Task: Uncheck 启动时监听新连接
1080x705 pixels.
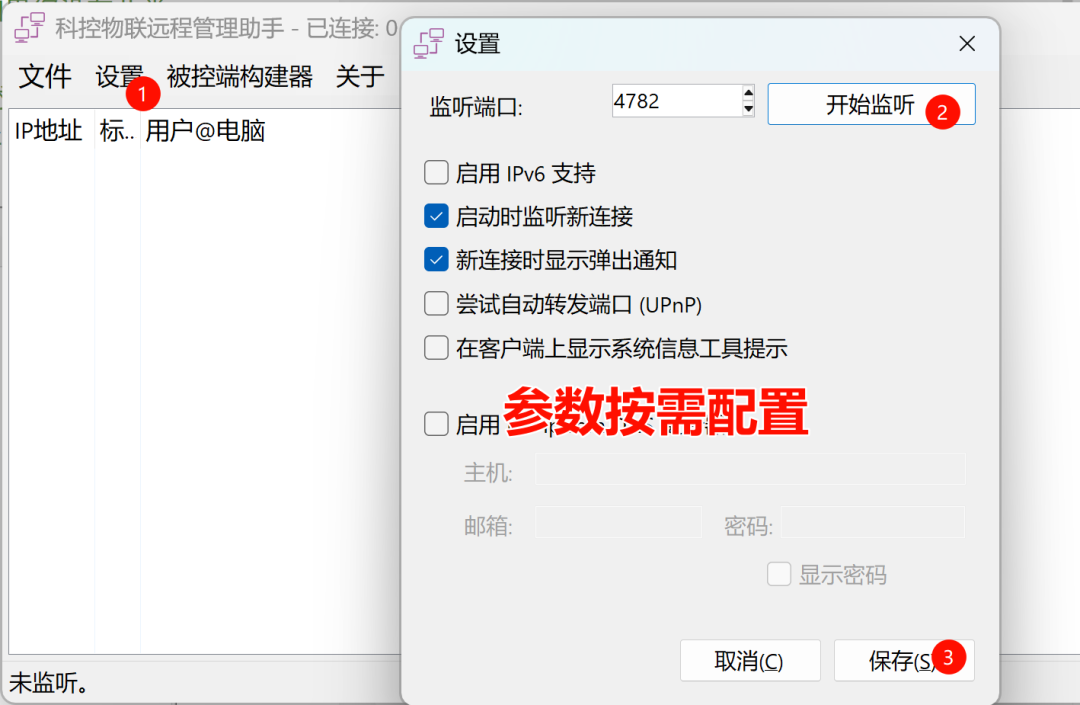Action: click(x=436, y=216)
